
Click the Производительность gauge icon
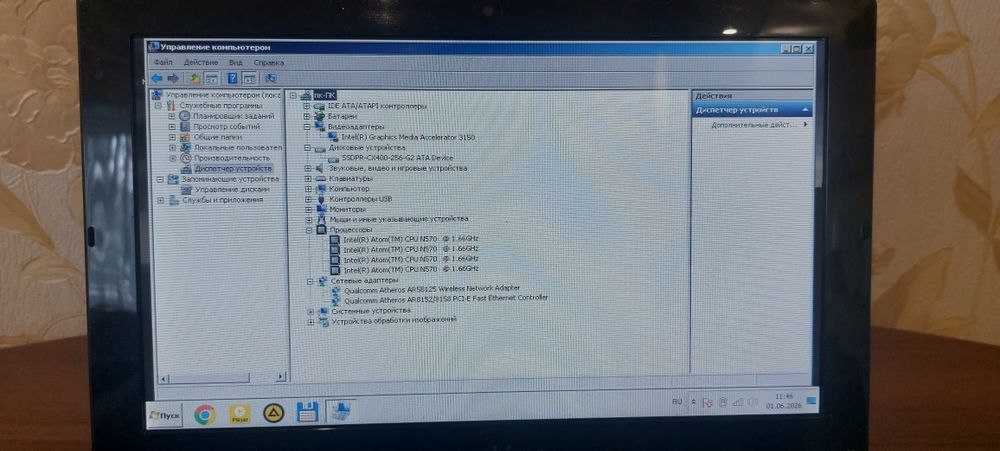pos(185,158)
